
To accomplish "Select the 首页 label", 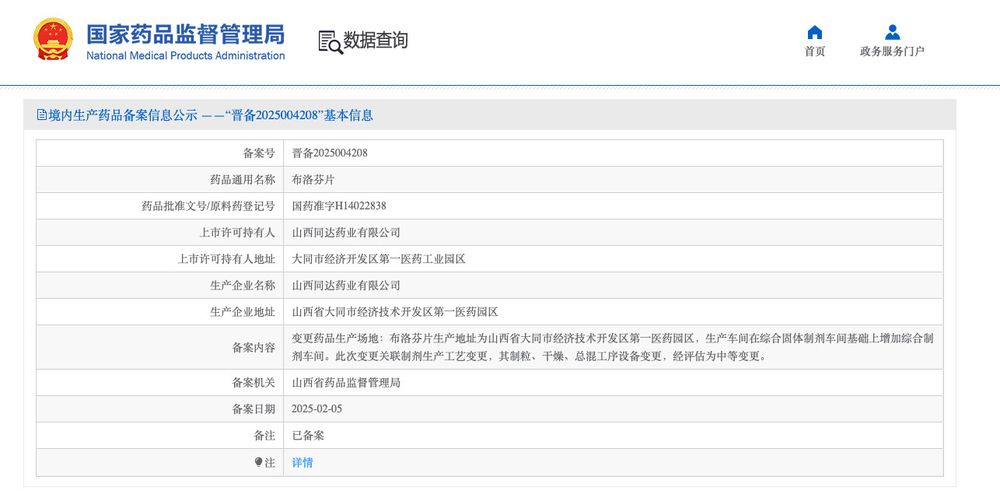I will (814, 52).
